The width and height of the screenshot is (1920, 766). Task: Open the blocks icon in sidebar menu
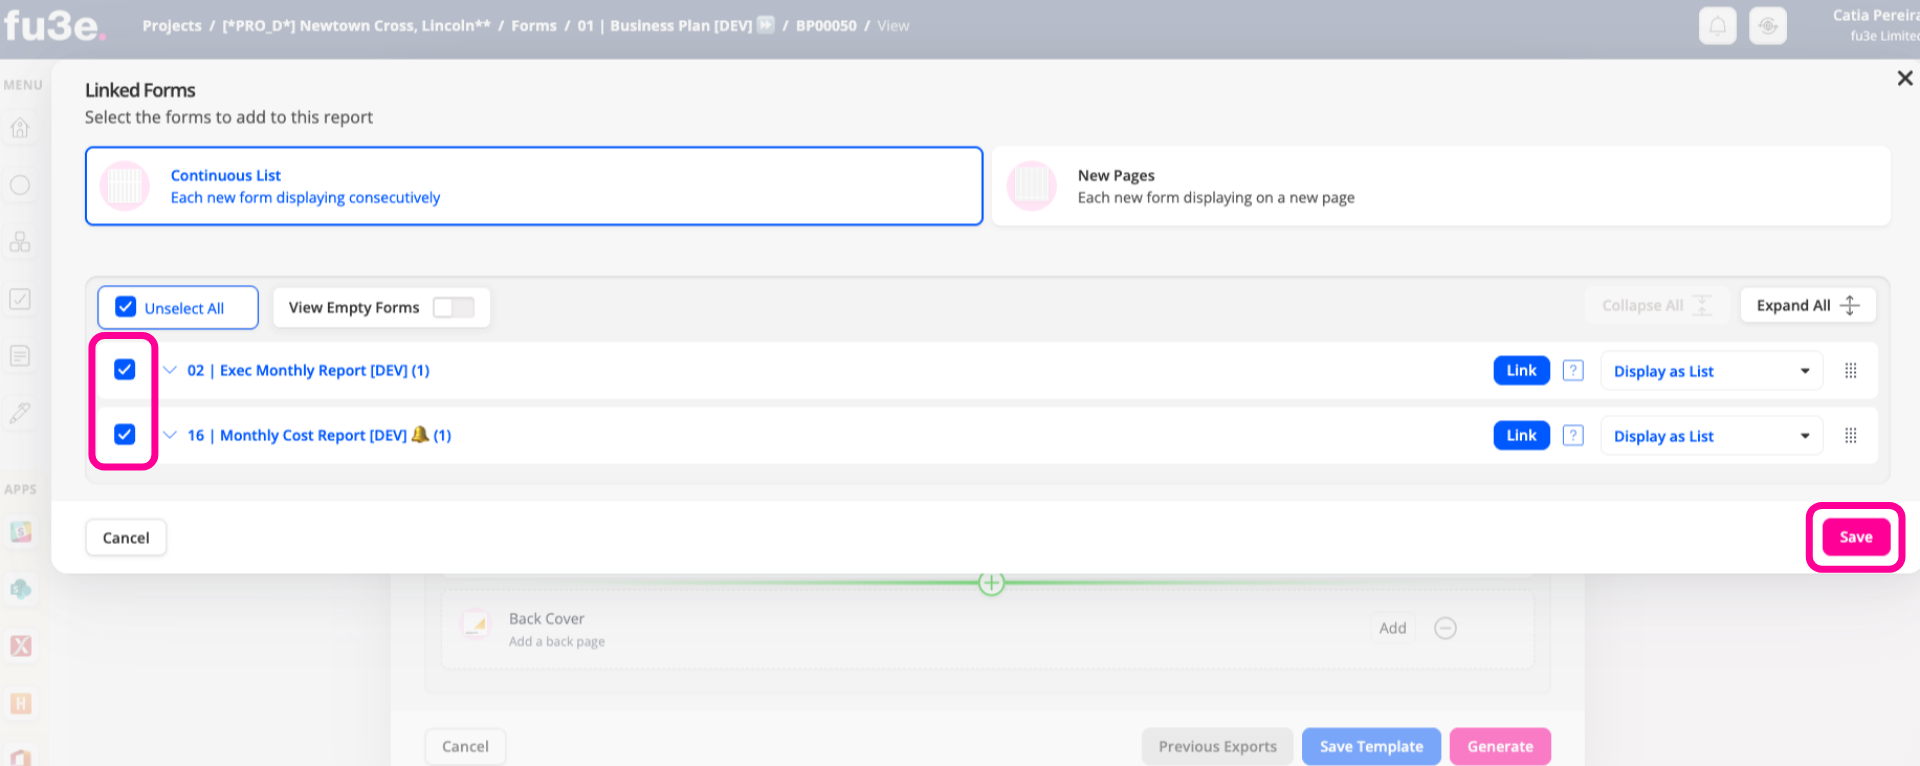(x=20, y=242)
